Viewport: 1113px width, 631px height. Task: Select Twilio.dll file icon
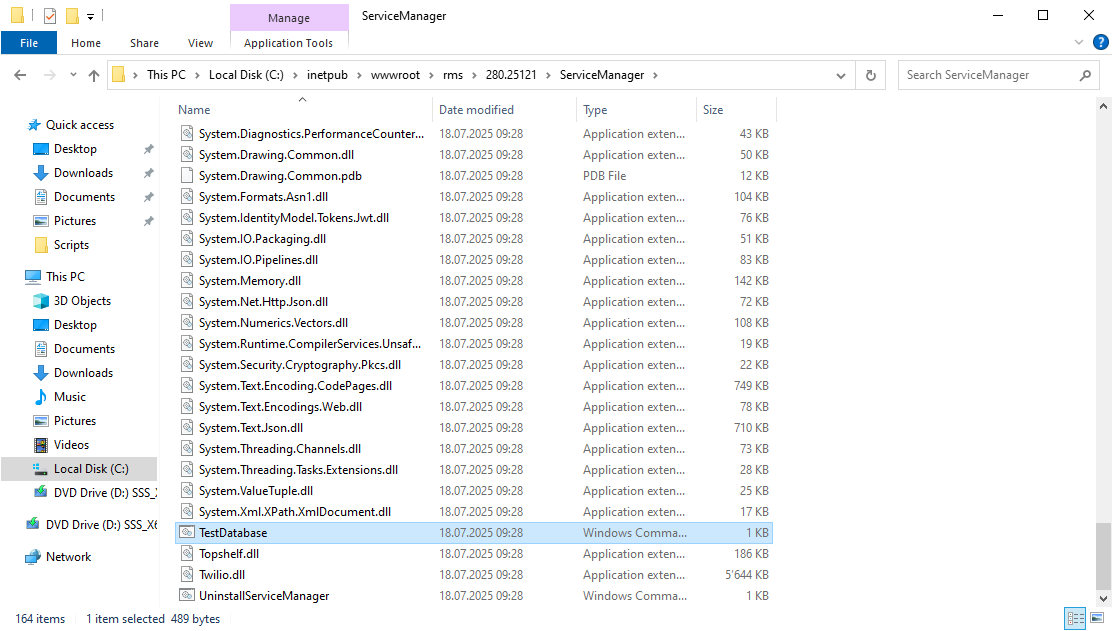(187, 575)
